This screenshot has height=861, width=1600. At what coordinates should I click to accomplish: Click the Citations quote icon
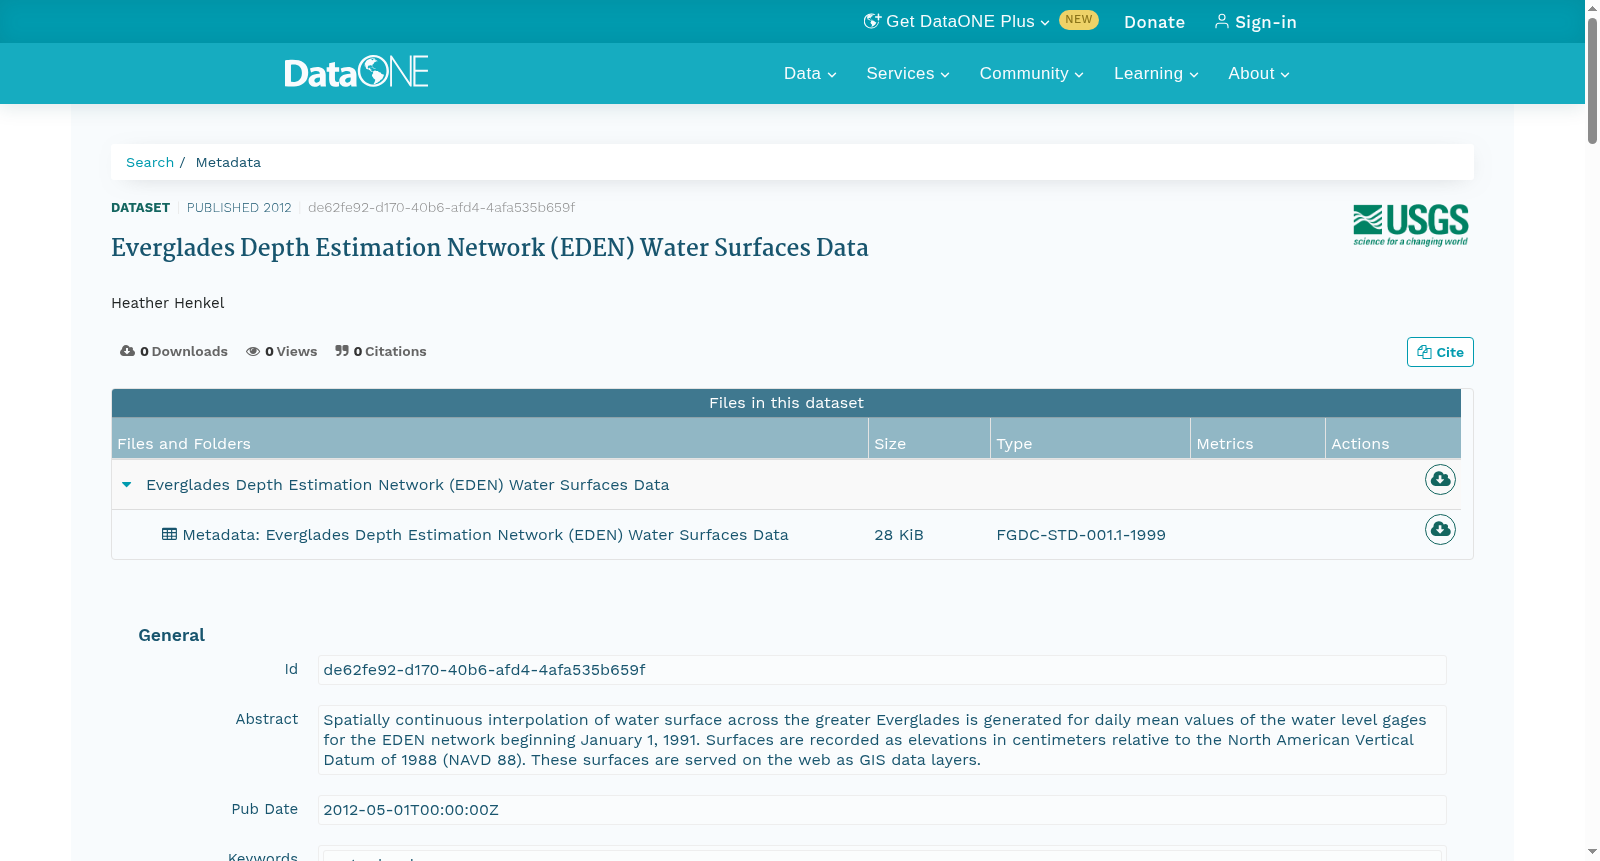coord(342,351)
